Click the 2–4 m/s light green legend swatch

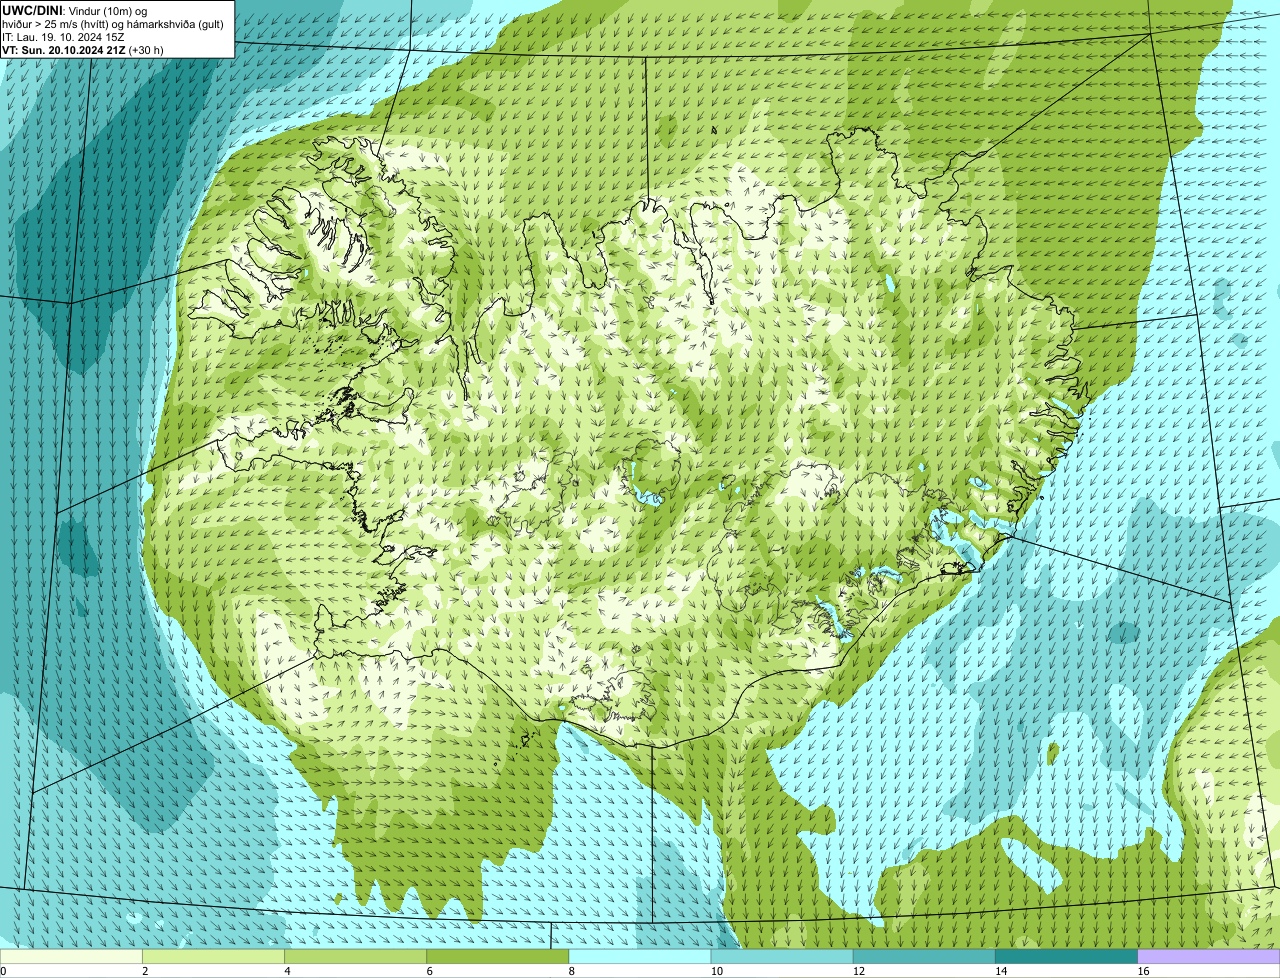[x=213, y=957]
